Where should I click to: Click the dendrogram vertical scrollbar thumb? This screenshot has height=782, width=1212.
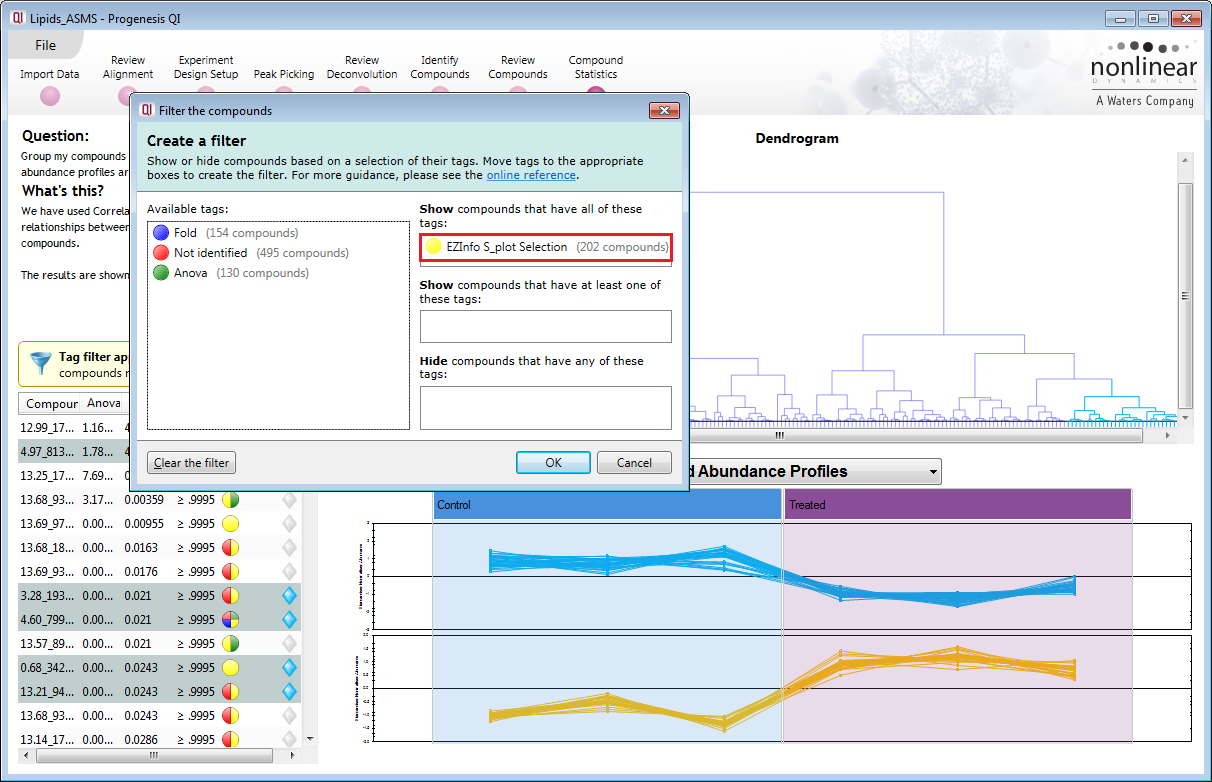click(x=1185, y=295)
